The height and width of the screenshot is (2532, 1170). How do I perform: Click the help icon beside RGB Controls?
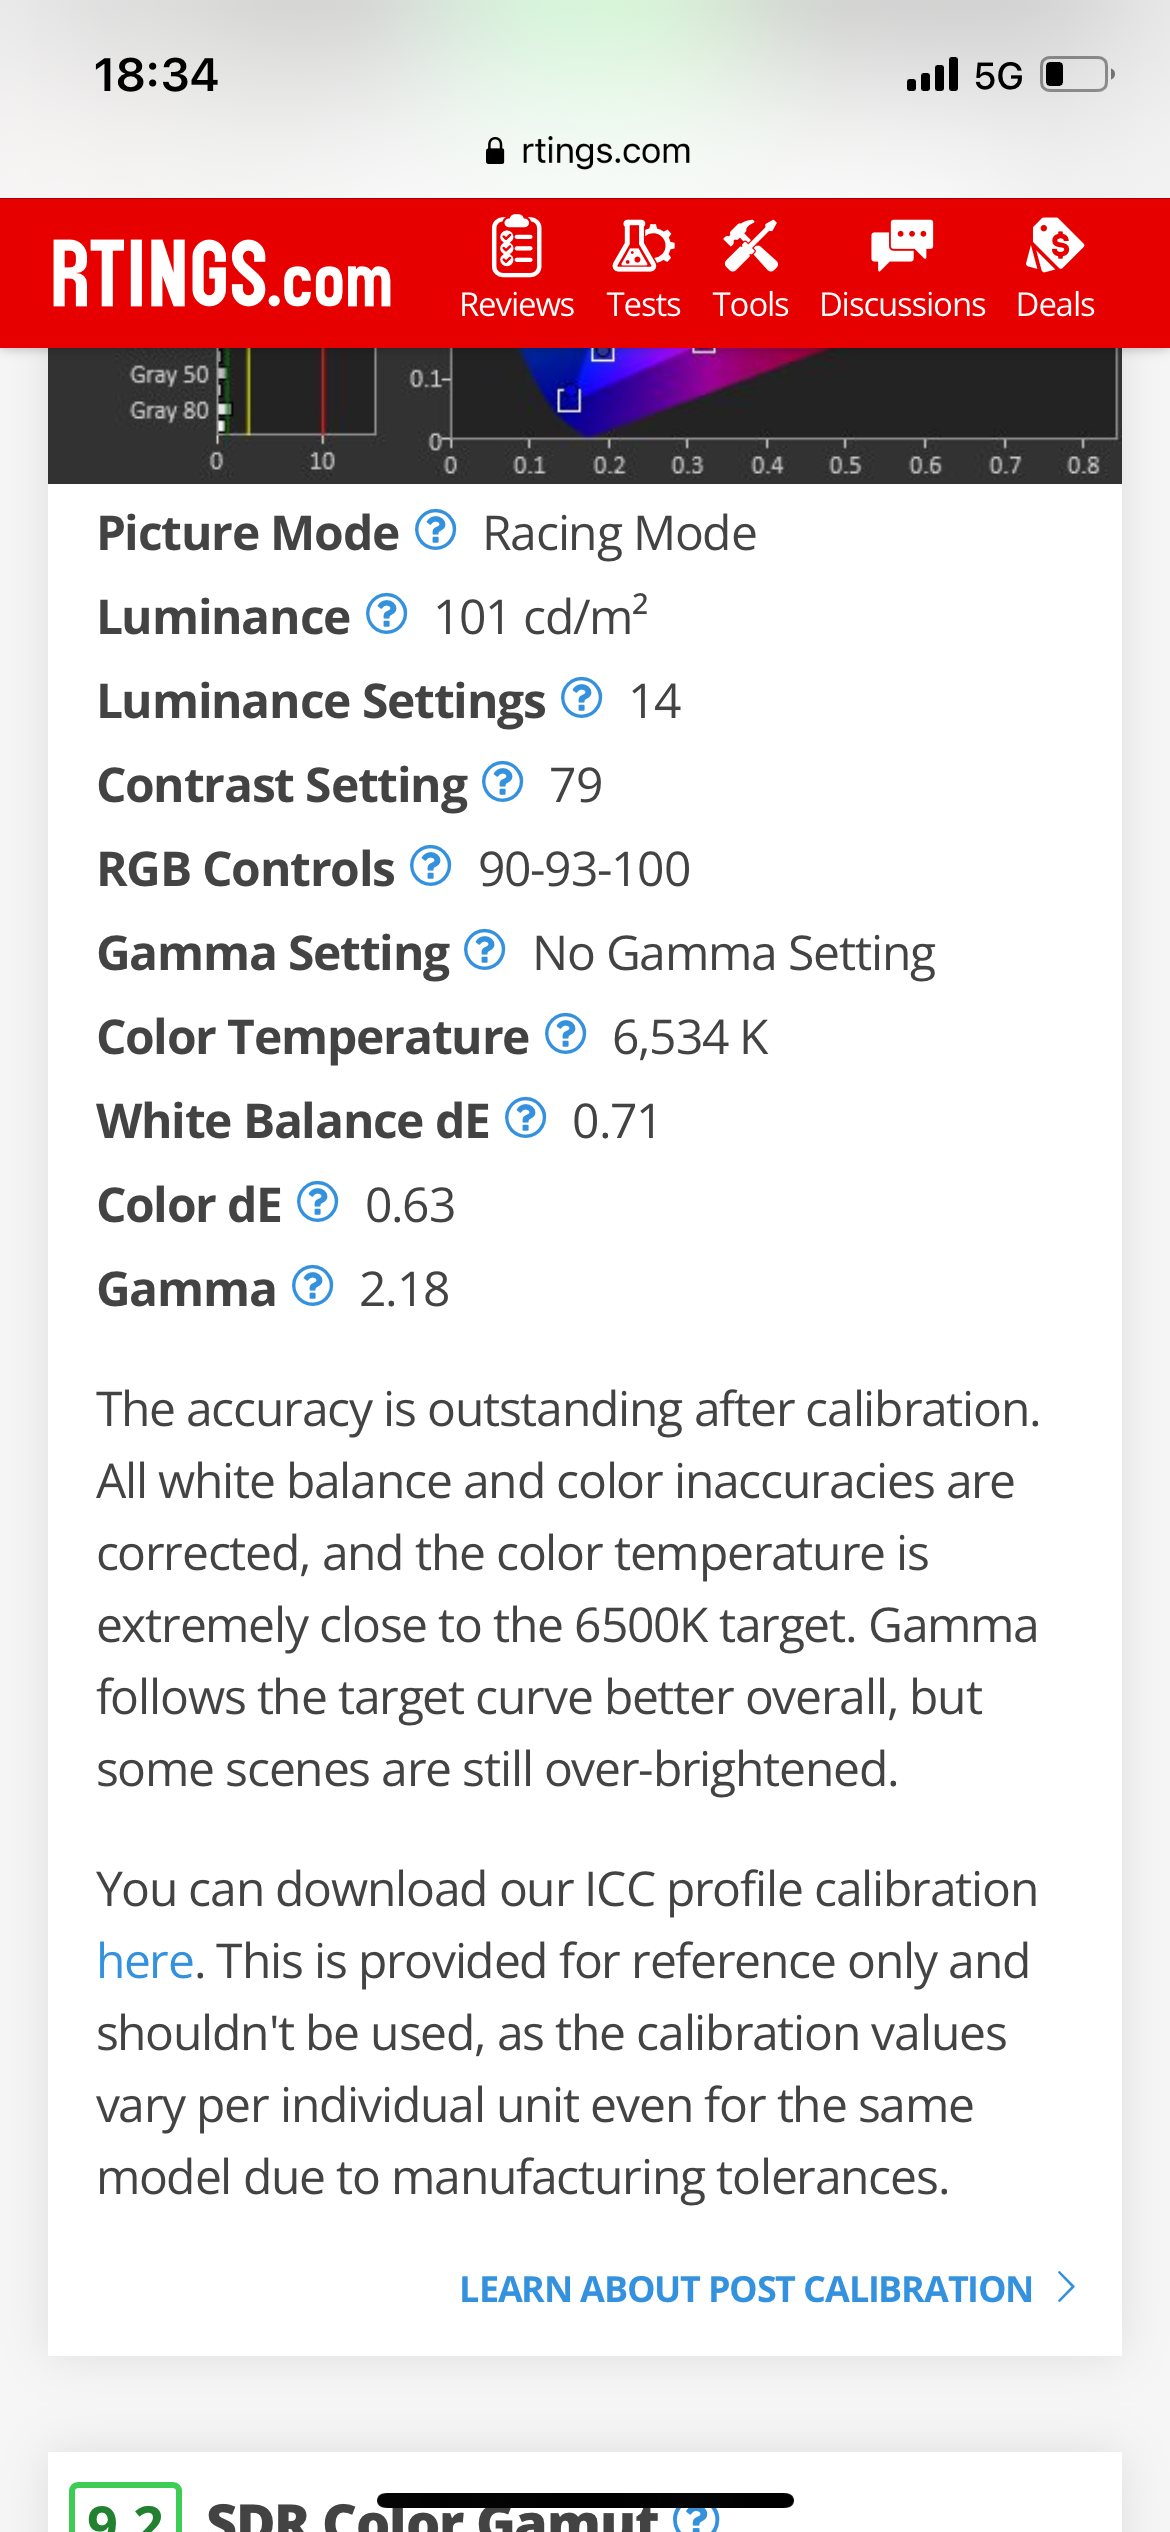point(431,866)
